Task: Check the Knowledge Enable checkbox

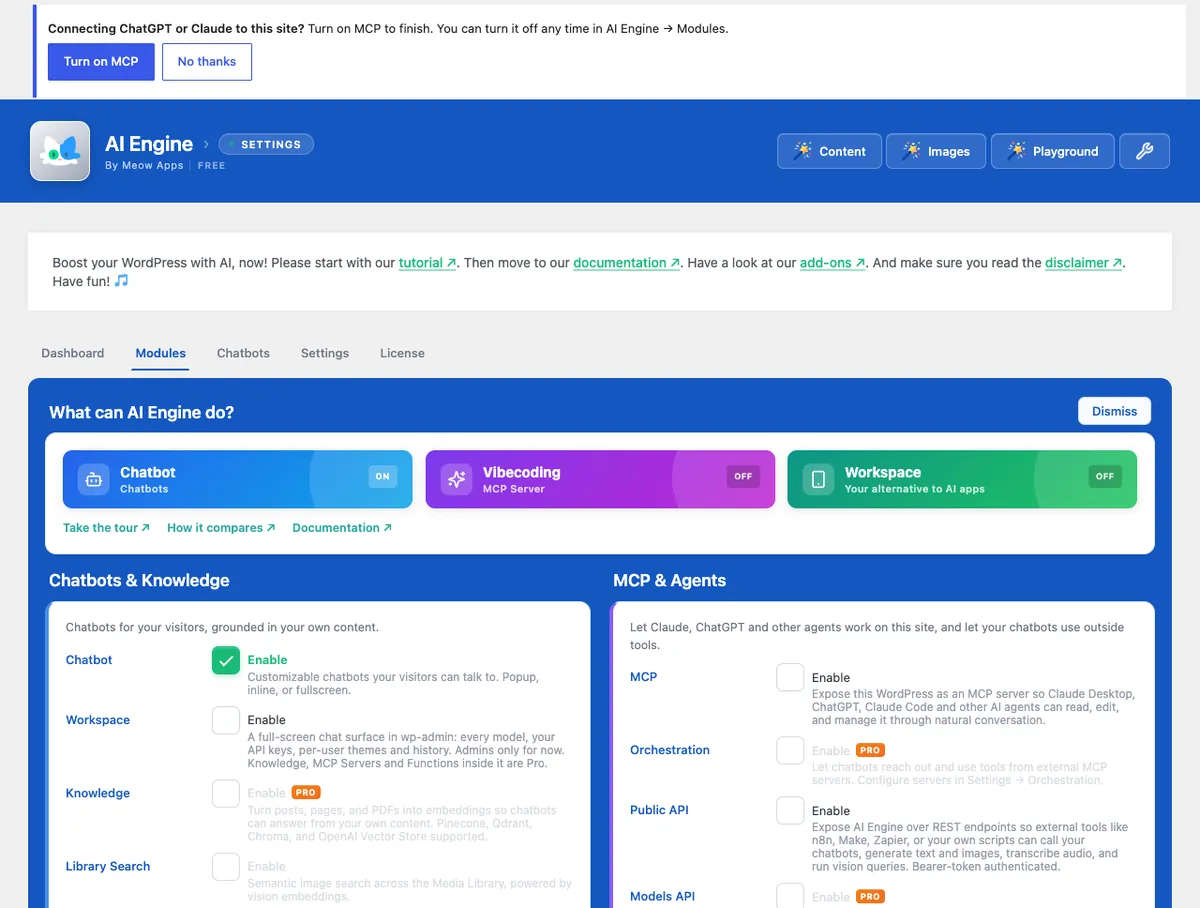Action: pos(226,793)
